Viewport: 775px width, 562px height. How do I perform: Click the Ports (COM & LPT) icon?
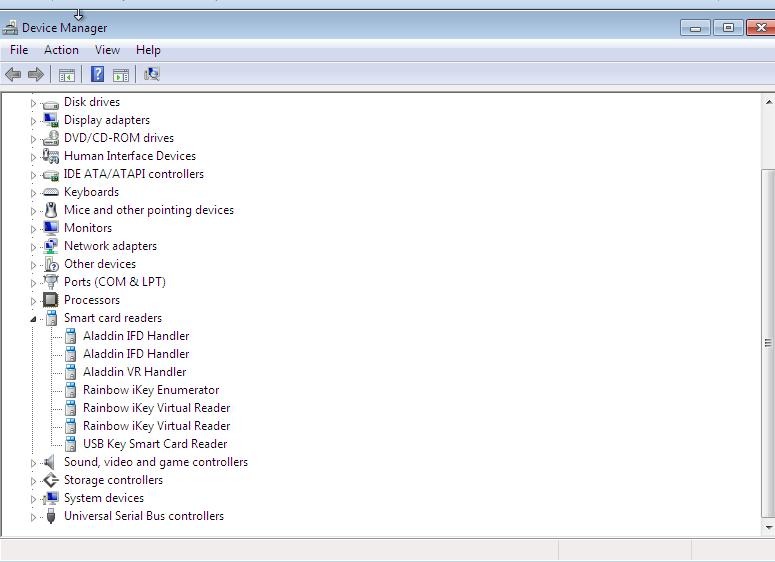[x=50, y=282]
